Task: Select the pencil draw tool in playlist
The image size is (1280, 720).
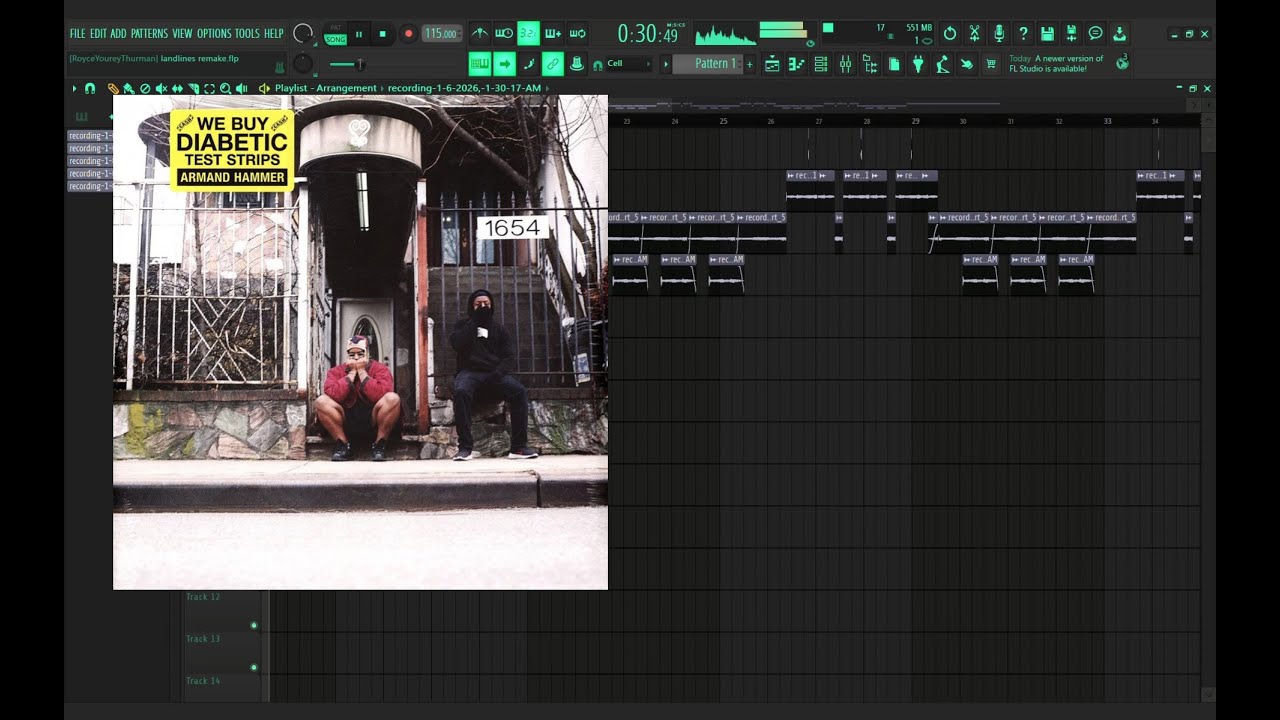Action: point(113,89)
